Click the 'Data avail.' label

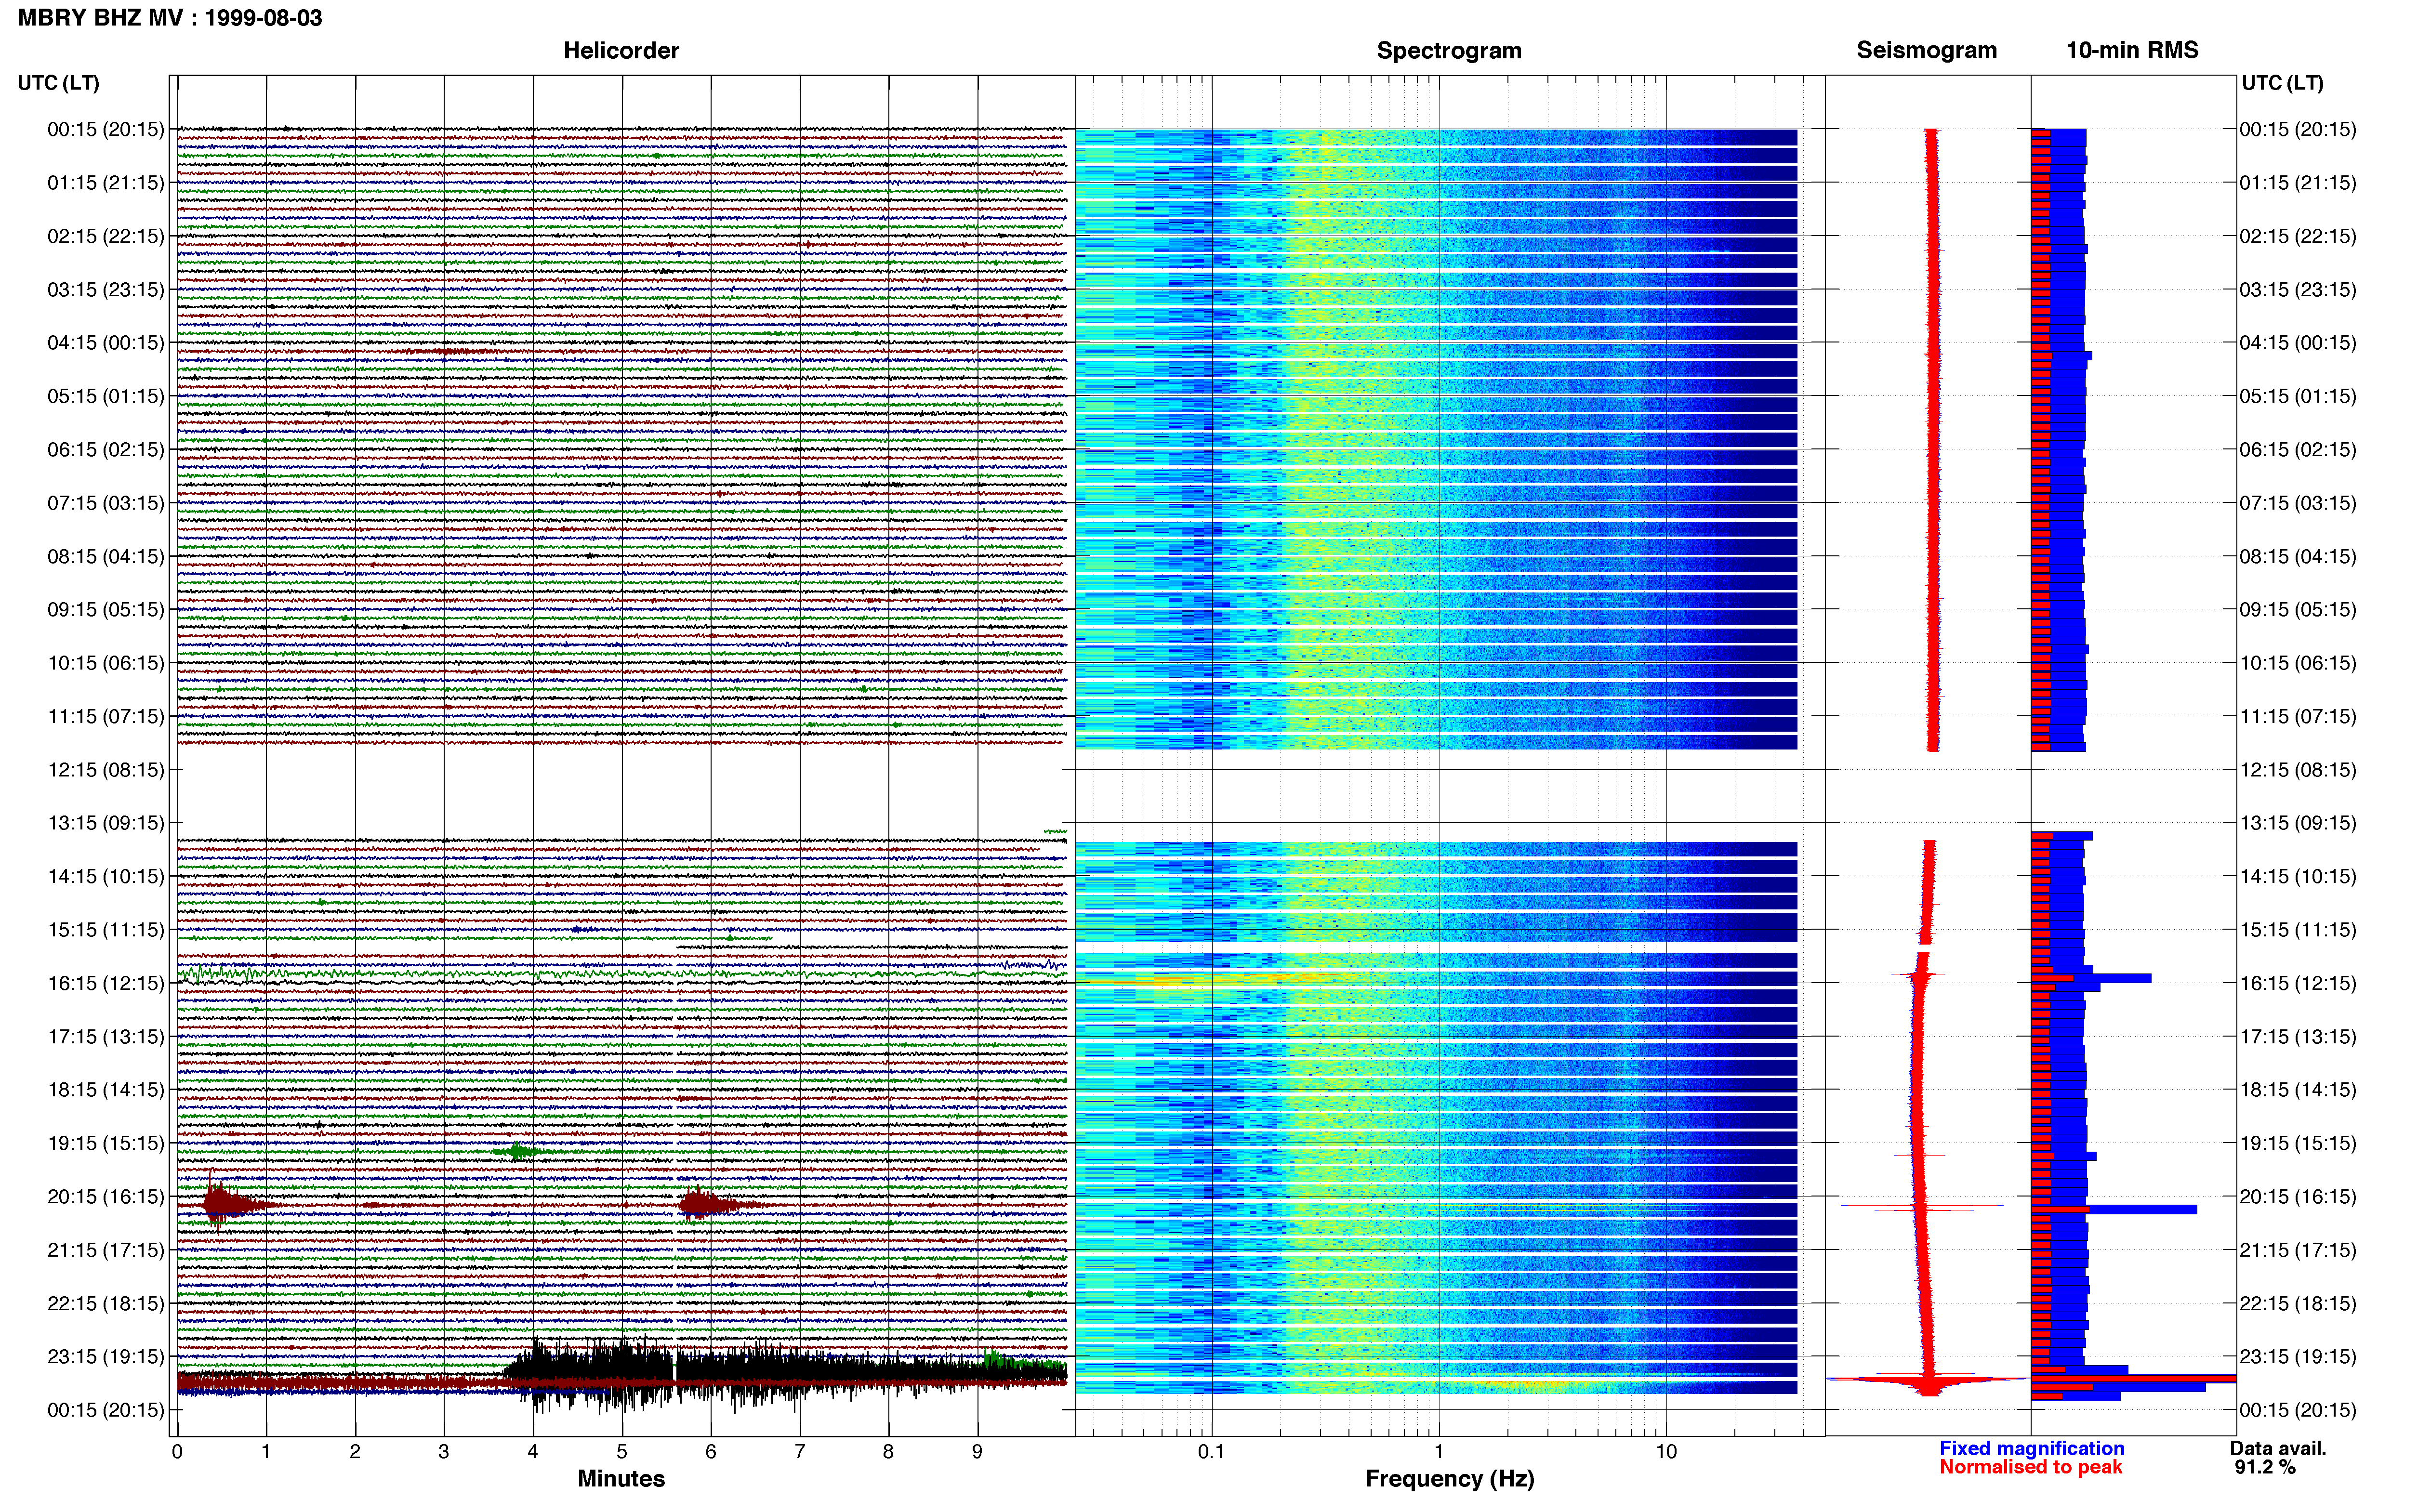[2278, 1448]
